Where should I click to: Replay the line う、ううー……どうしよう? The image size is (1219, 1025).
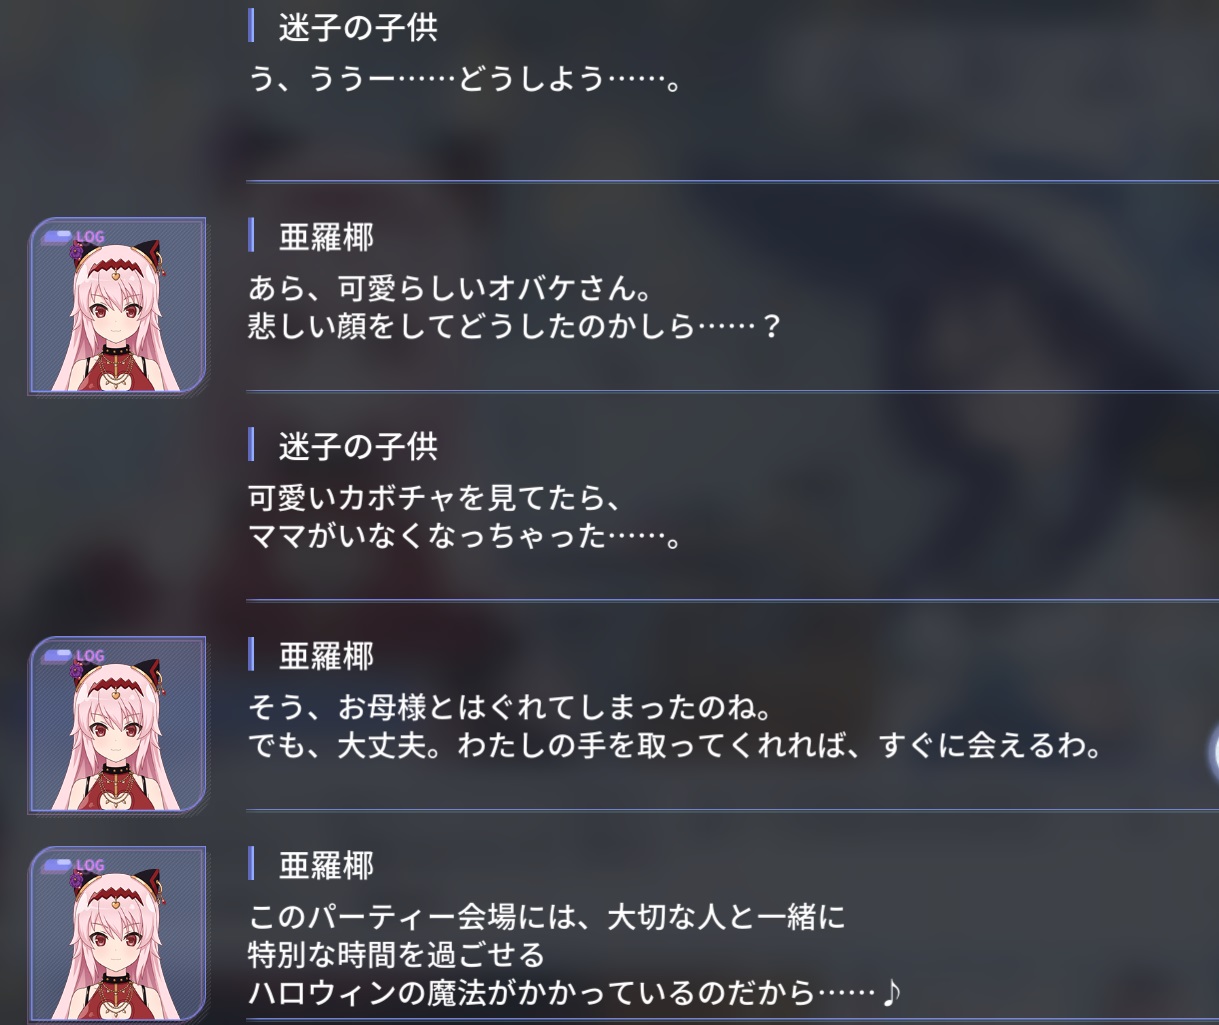[x=465, y=78]
